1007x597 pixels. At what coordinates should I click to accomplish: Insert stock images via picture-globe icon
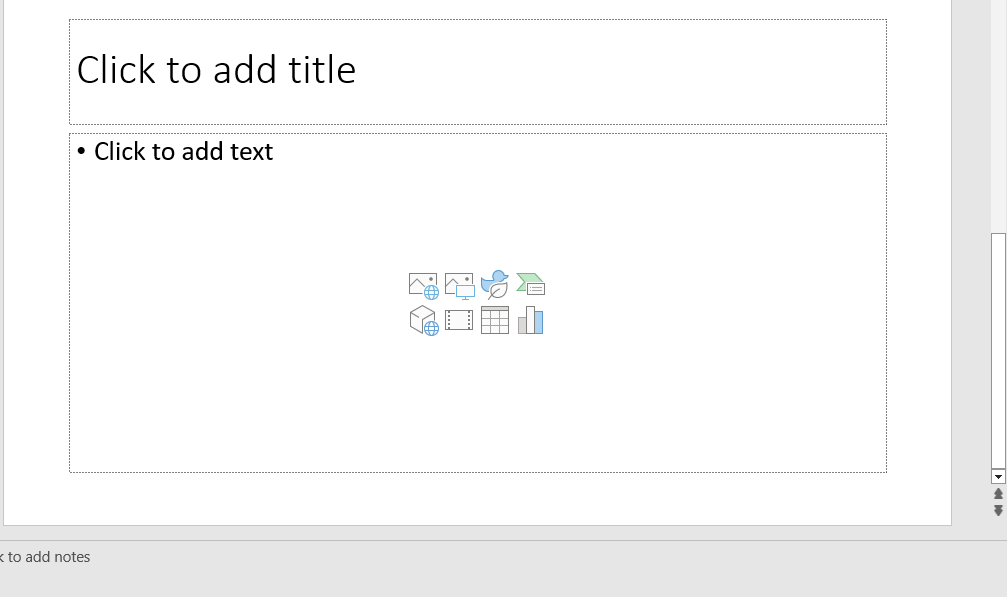pyautogui.click(x=423, y=286)
